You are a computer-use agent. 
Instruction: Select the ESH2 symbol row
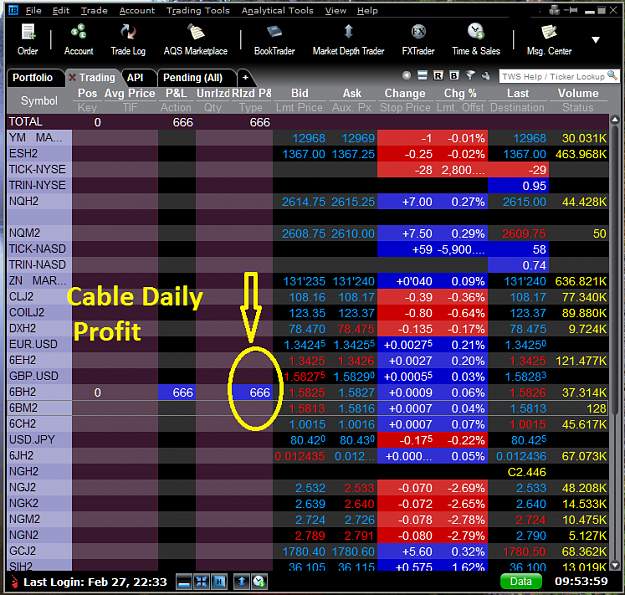point(308,154)
